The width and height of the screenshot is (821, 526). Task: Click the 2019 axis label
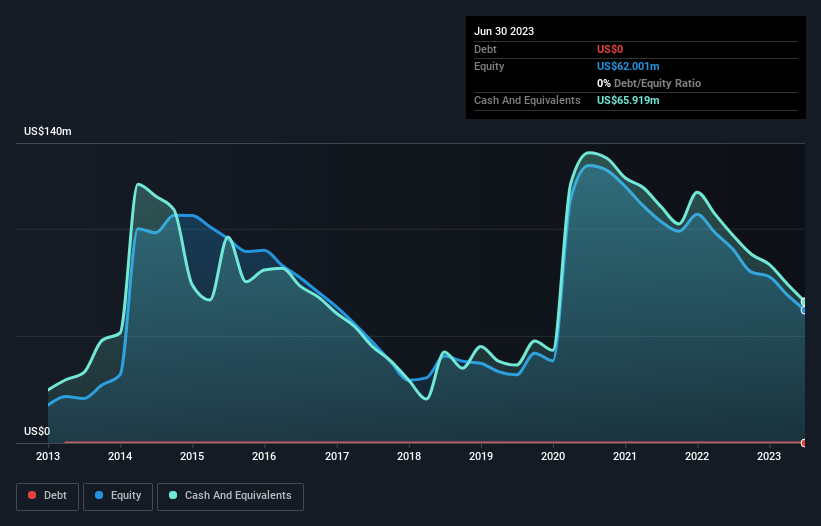(x=481, y=456)
